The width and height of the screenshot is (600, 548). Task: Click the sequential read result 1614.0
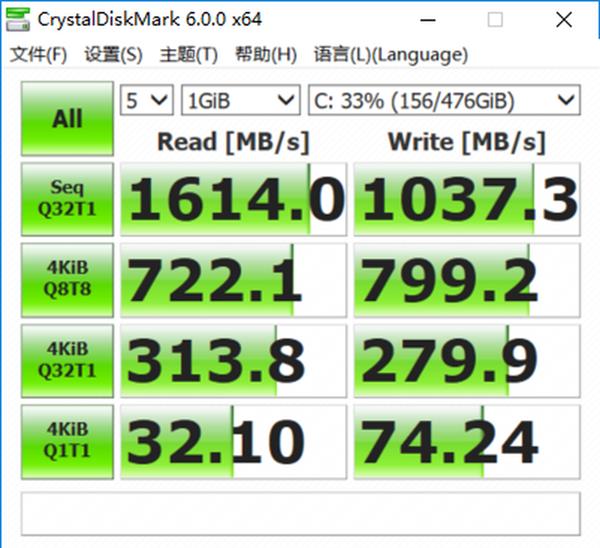[x=233, y=200]
